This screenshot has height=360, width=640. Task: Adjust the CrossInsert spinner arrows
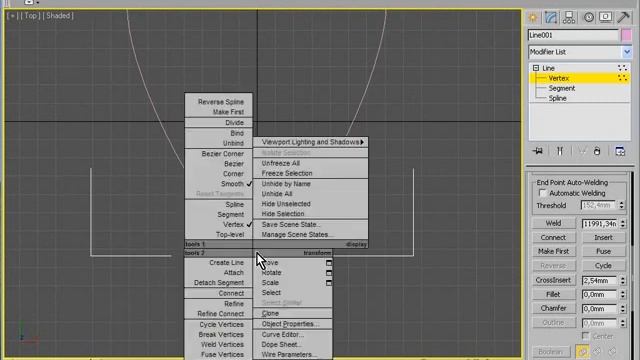point(622,280)
